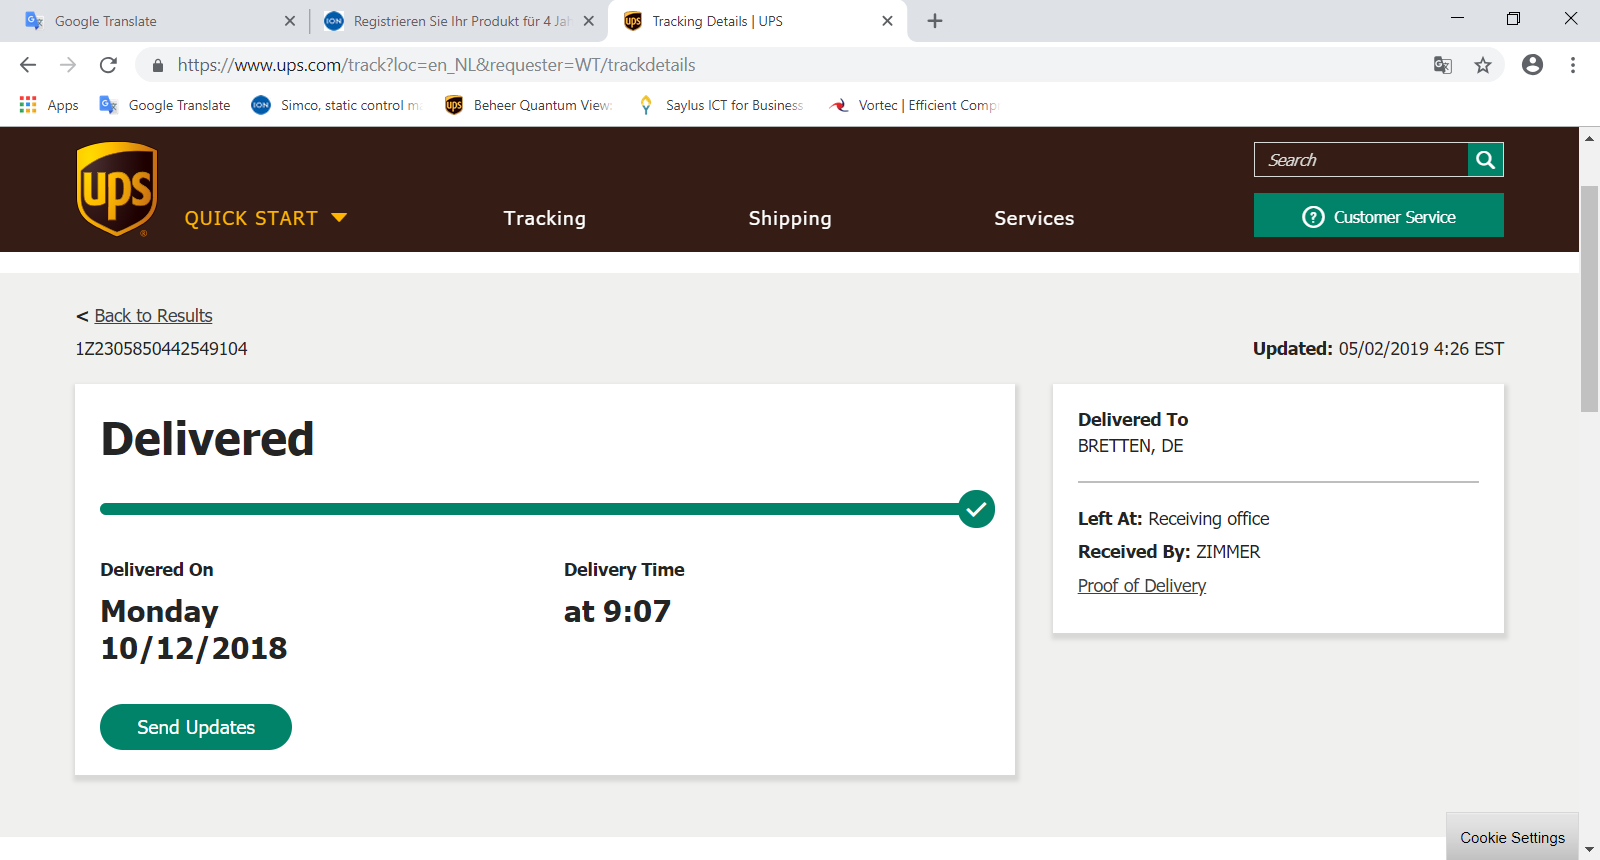This screenshot has height=860, width=1600.
Task: Click the delivery time at 9:07
Action: point(617,611)
